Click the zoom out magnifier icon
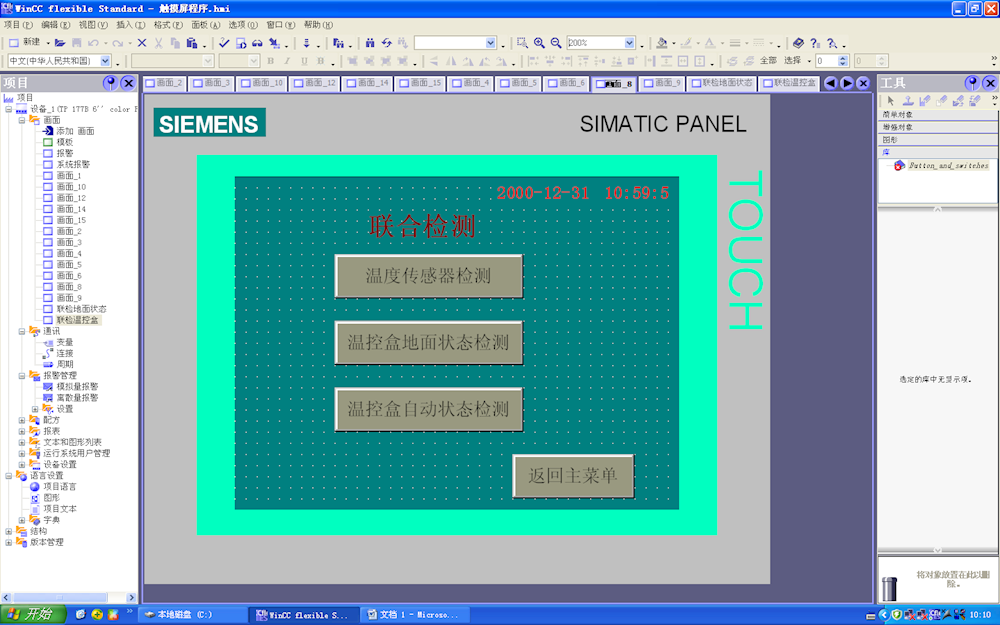Viewport: 1000px width, 625px height. click(x=556, y=43)
